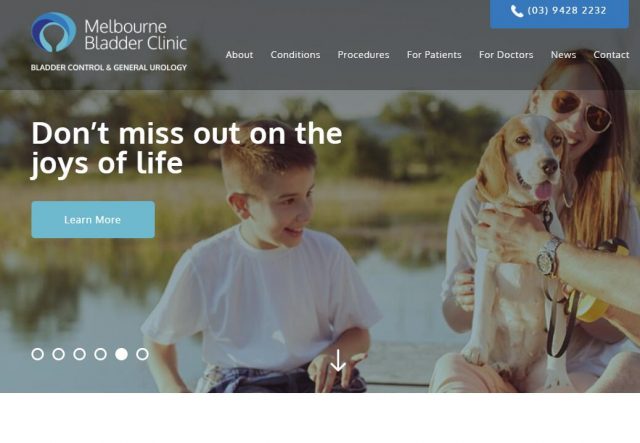Select the sixth slider dot
640x443 pixels.
coord(142,354)
